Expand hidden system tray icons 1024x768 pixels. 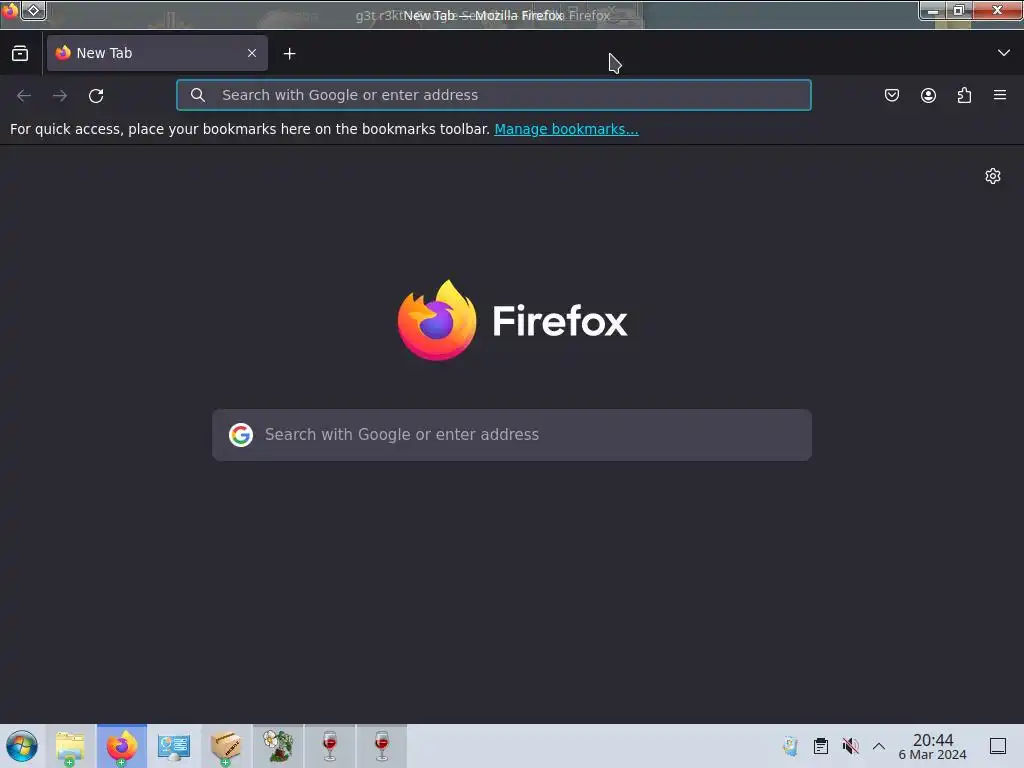(879, 746)
